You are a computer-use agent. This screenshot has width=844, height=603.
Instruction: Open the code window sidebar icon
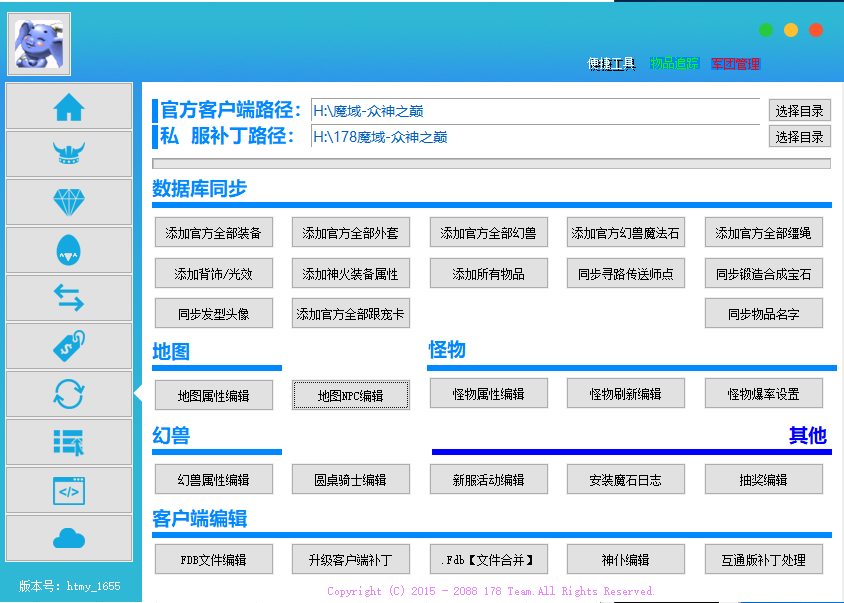[x=69, y=490]
